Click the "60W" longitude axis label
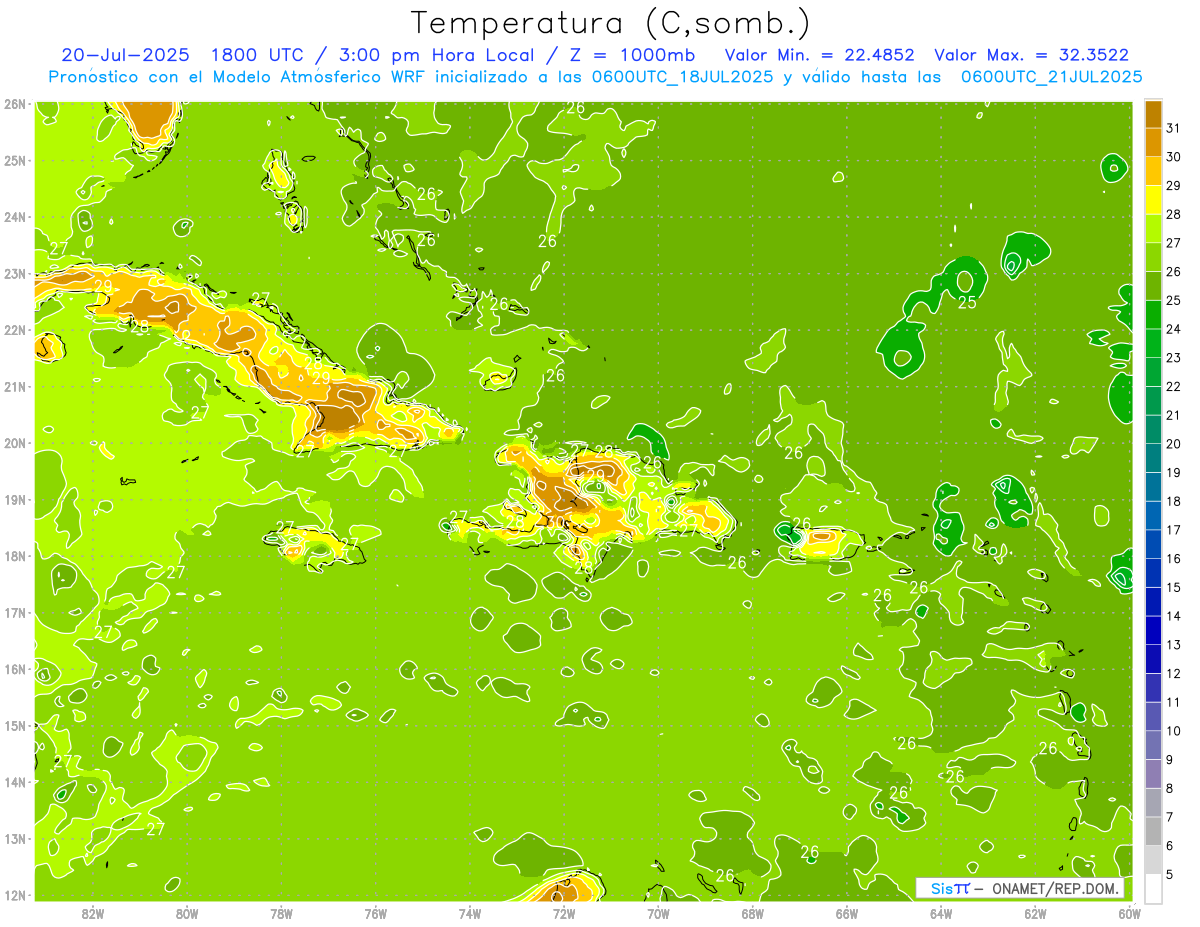 pyautogui.click(x=1130, y=913)
